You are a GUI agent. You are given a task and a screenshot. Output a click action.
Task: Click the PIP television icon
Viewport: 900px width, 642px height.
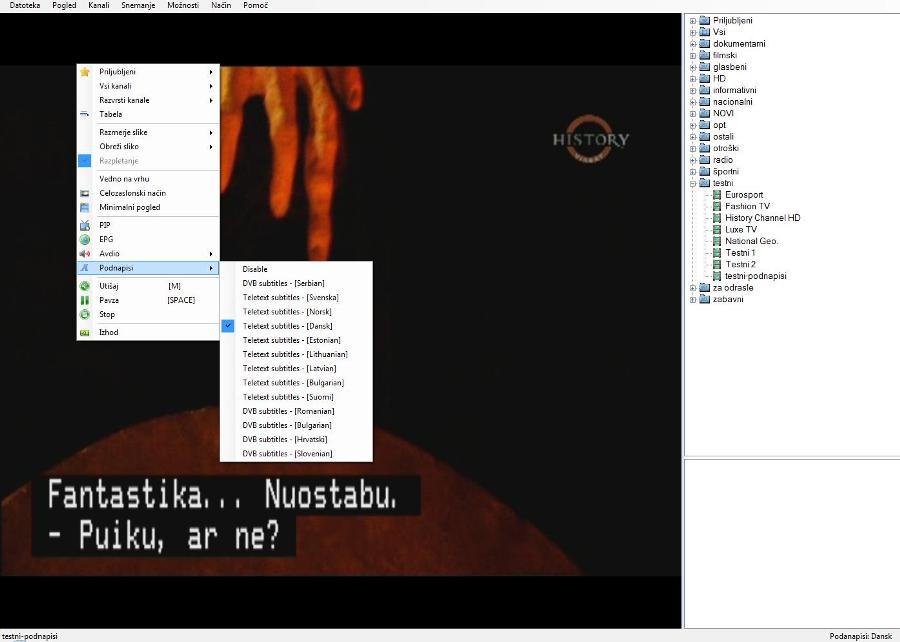click(x=85, y=225)
